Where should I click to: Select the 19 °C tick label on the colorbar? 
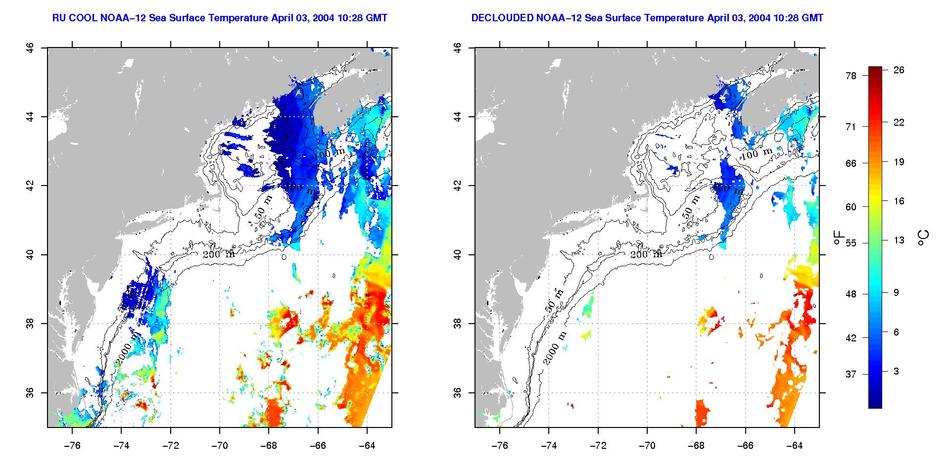tap(899, 162)
